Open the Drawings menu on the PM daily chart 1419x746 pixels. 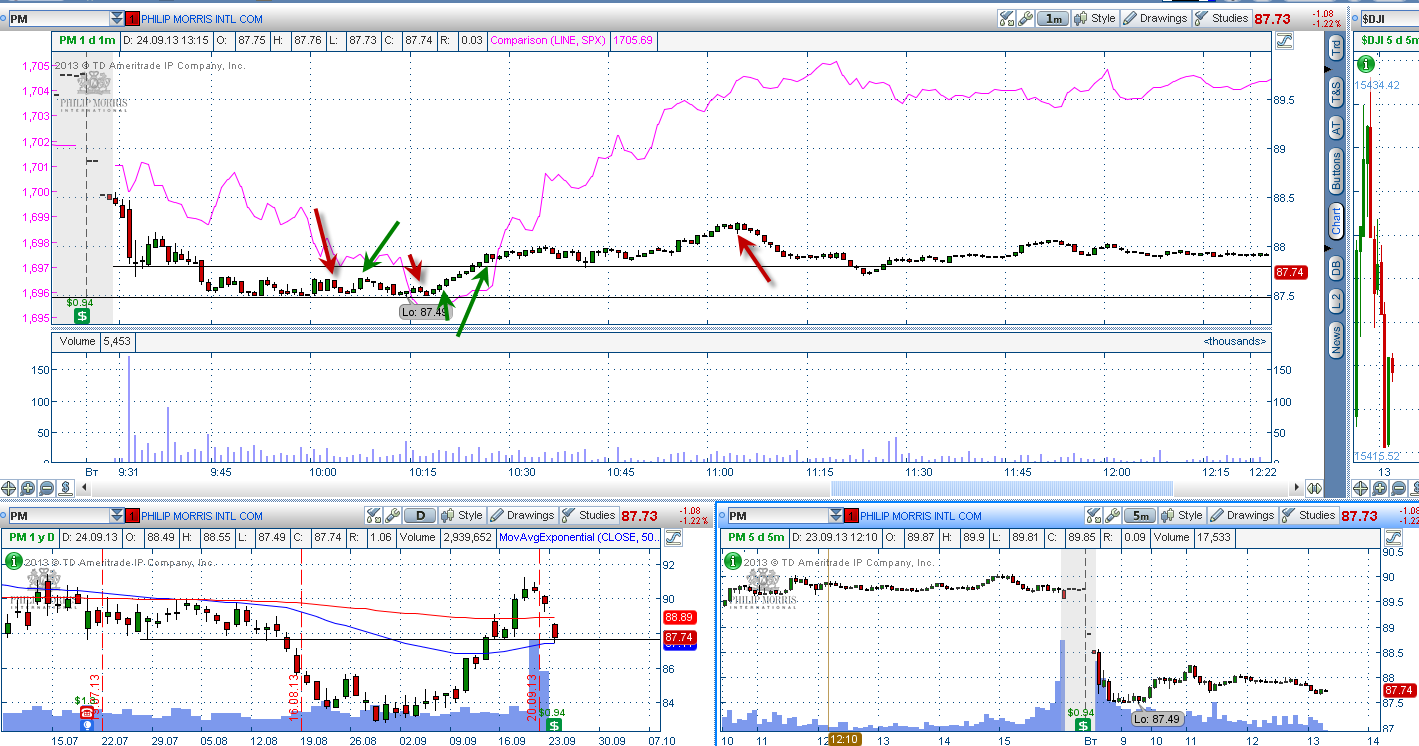(522, 516)
